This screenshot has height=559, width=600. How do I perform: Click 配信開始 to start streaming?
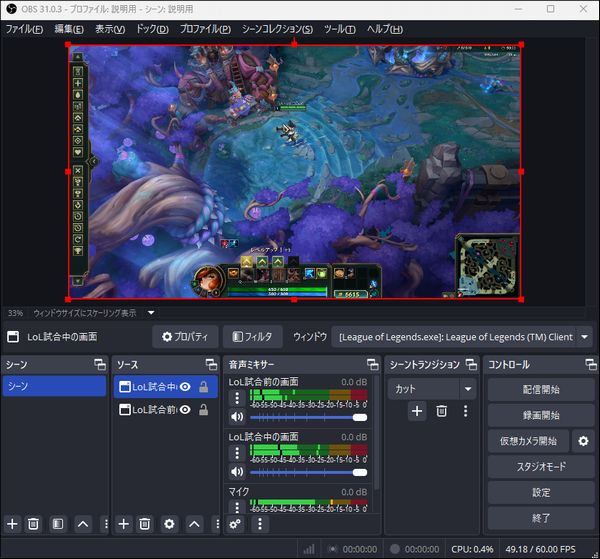click(x=541, y=390)
